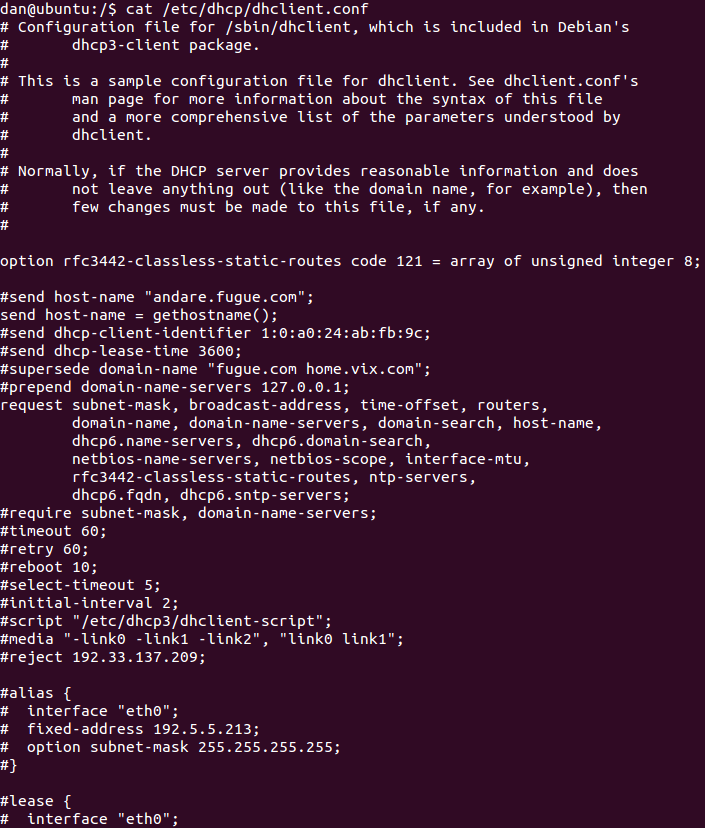
Task: Click the rfc3442-classless-static-routes option line
Action: 350,261
